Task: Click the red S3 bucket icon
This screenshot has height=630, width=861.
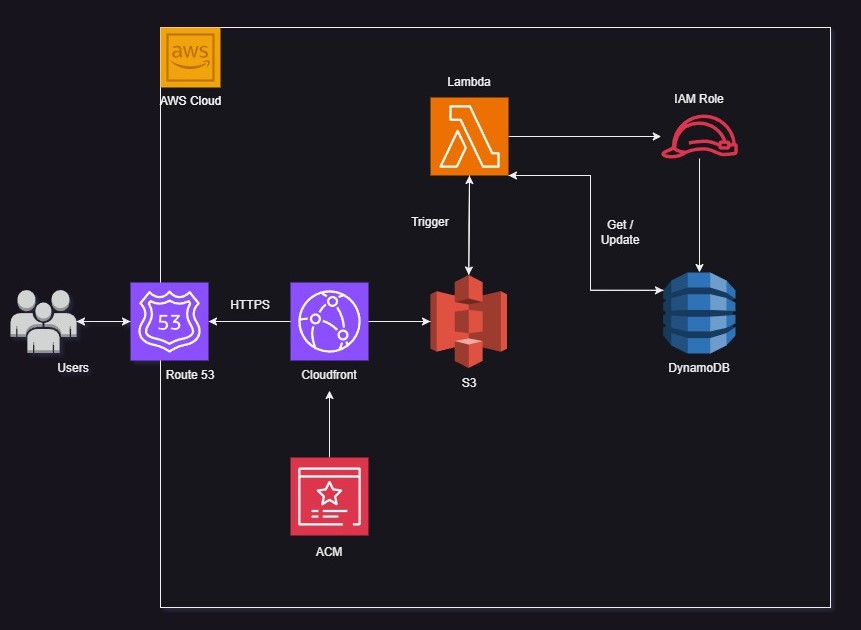Action: pyautogui.click(x=468, y=321)
